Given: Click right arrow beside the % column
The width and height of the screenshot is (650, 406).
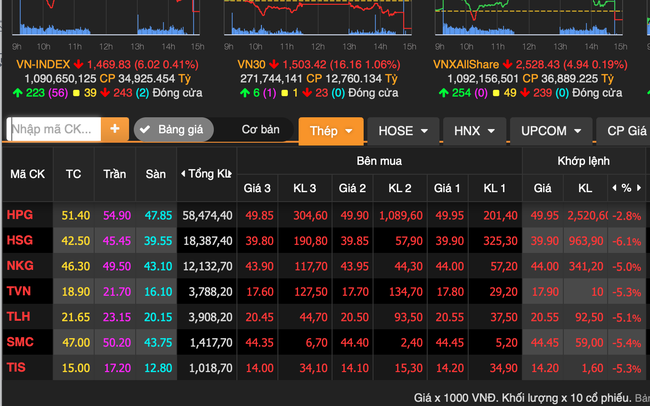Looking at the screenshot, I should coord(639,187).
